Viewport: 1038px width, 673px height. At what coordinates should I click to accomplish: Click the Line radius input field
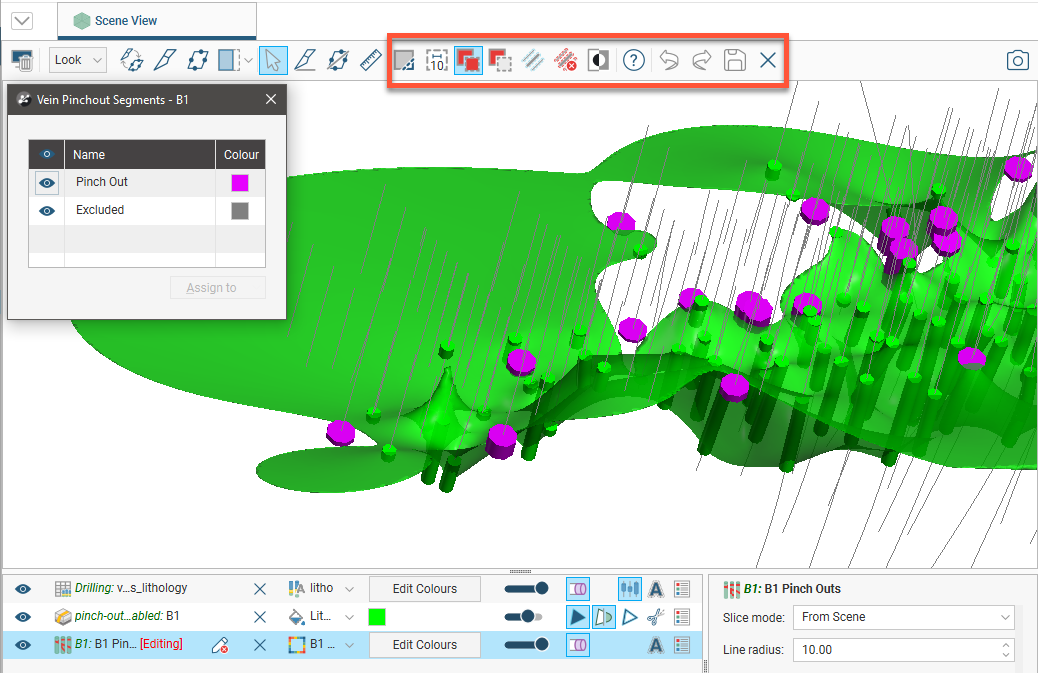point(895,650)
